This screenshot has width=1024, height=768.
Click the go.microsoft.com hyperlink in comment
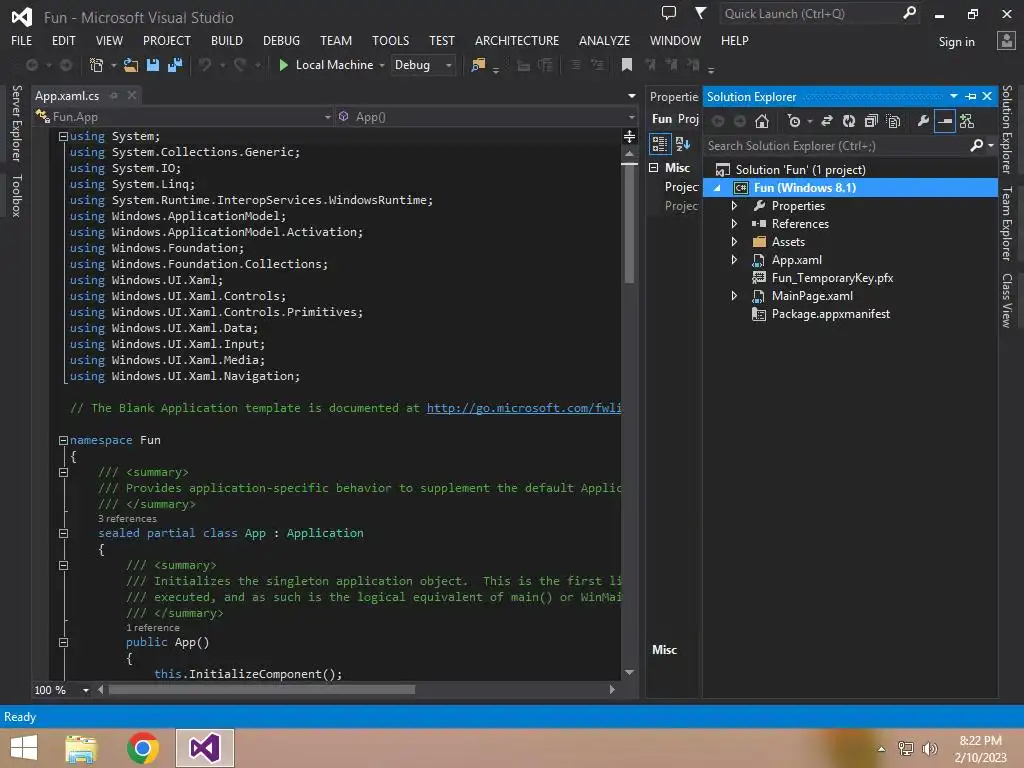point(524,408)
